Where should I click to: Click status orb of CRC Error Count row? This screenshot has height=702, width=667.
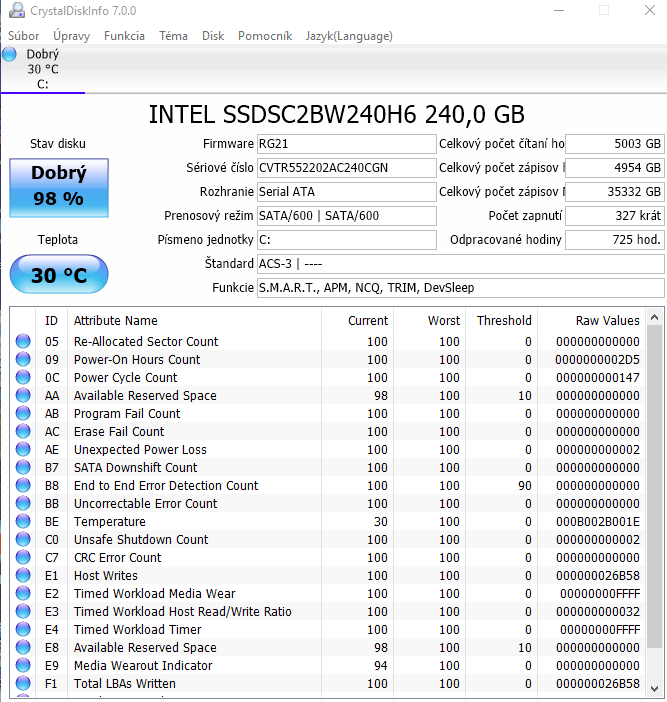coord(23,557)
